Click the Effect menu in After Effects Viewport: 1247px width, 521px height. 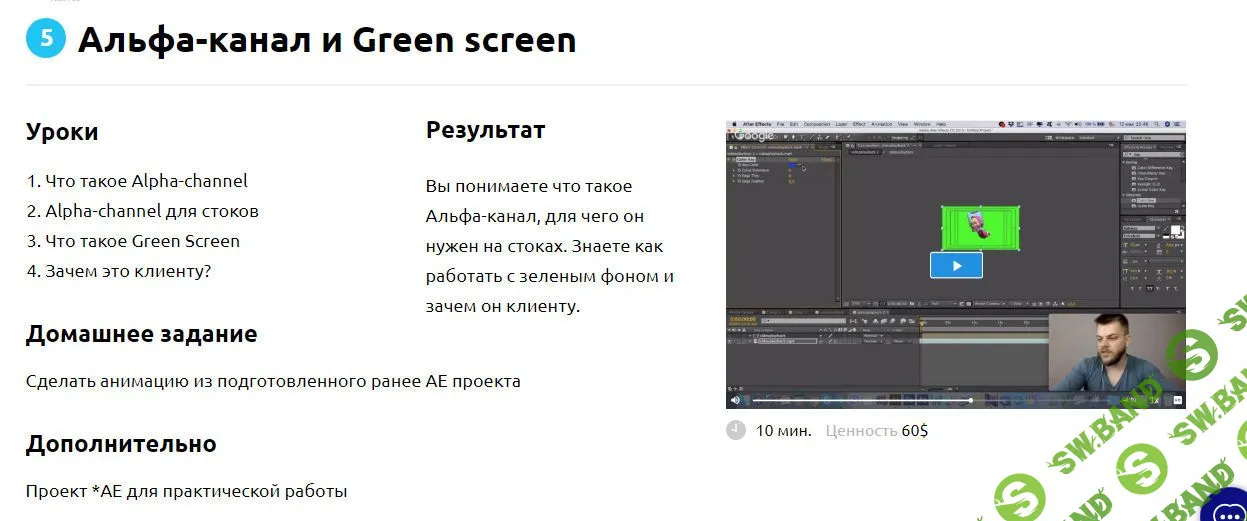coord(858,124)
